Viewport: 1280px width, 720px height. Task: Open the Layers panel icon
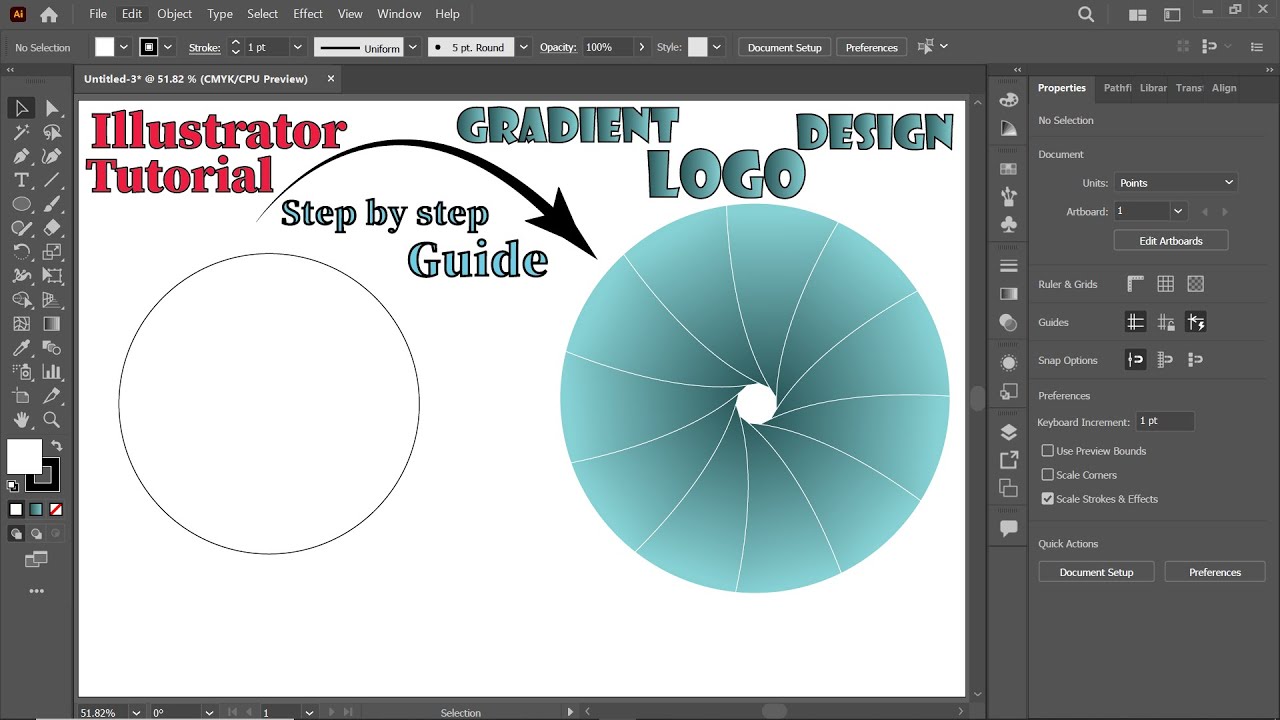tap(1008, 432)
